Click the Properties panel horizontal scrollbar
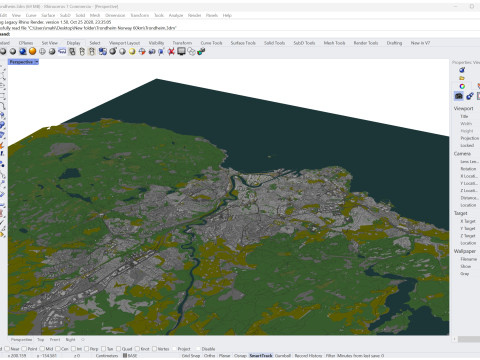Image resolution: width=480 pixels, height=360 pixels. (469, 339)
